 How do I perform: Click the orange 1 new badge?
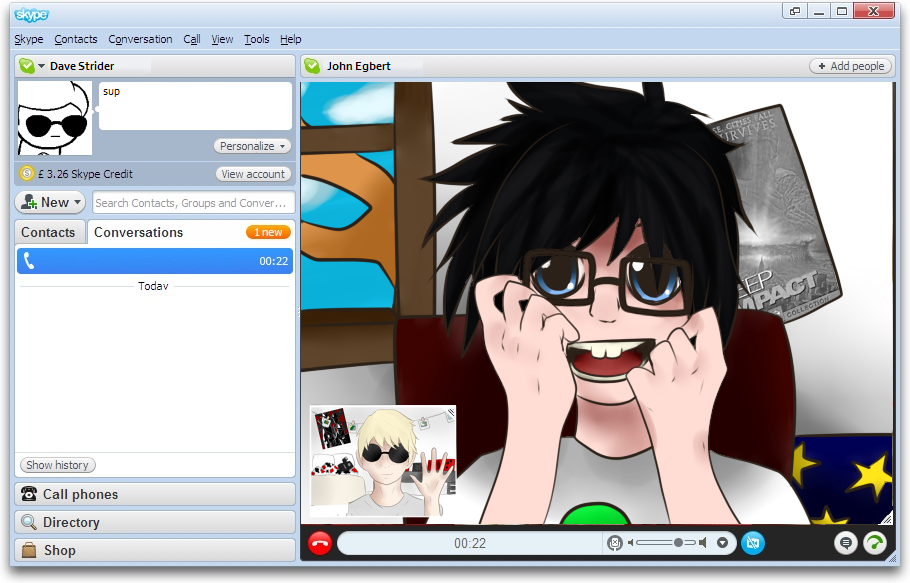tap(268, 232)
